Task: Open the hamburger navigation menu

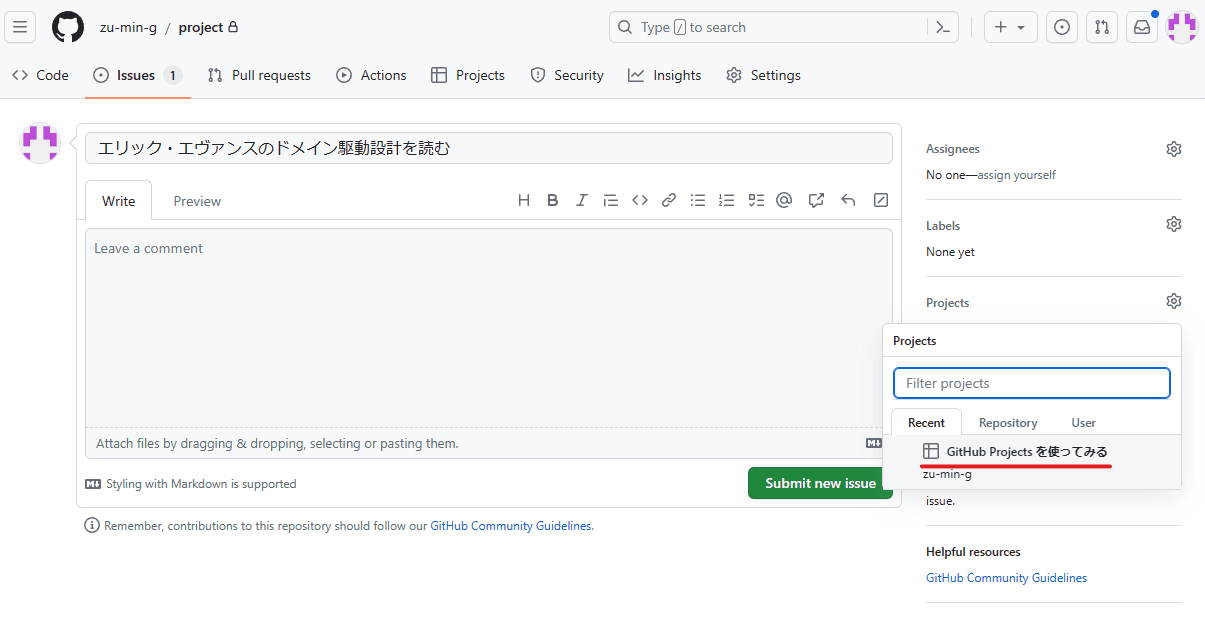Action: (20, 27)
